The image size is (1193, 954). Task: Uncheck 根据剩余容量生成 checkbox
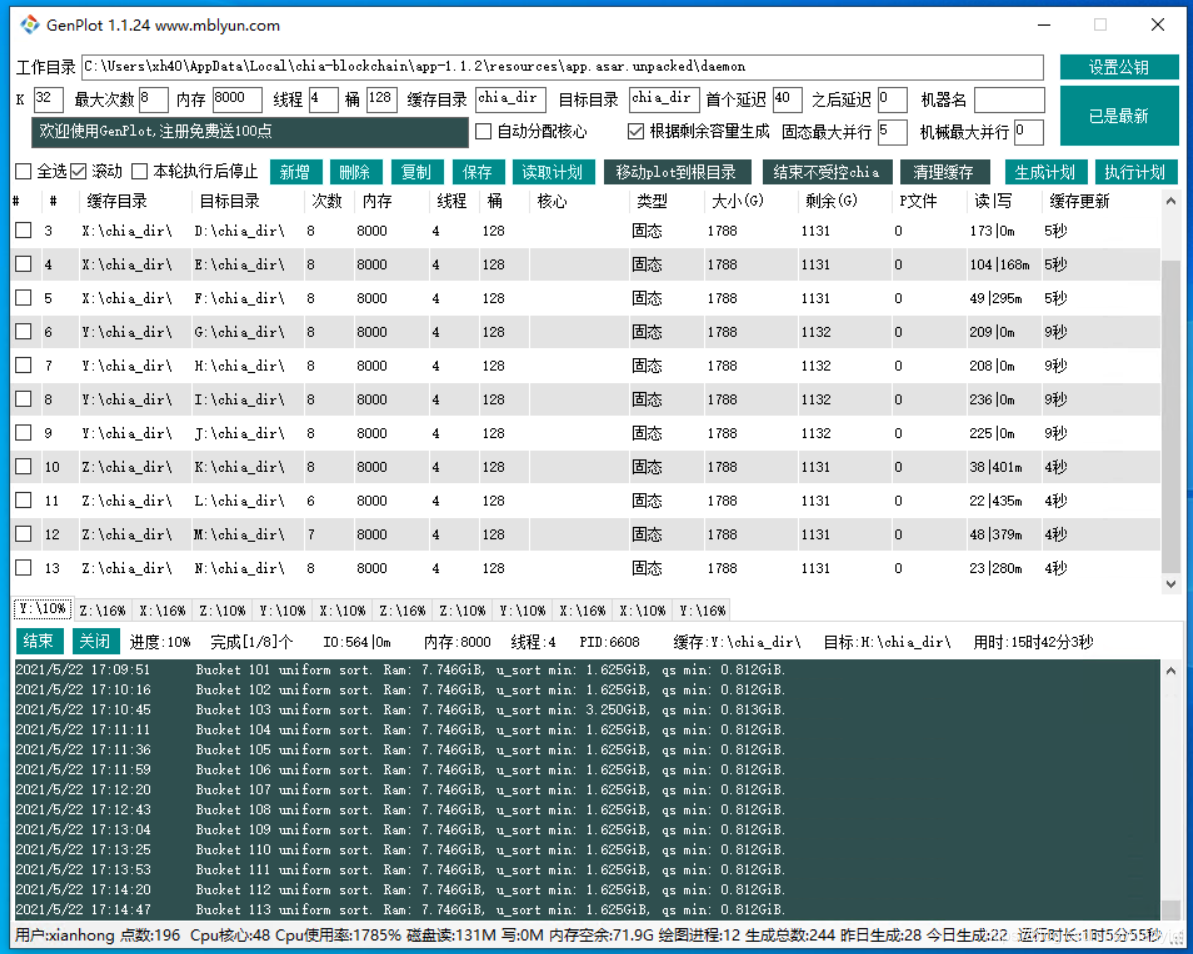coord(635,132)
